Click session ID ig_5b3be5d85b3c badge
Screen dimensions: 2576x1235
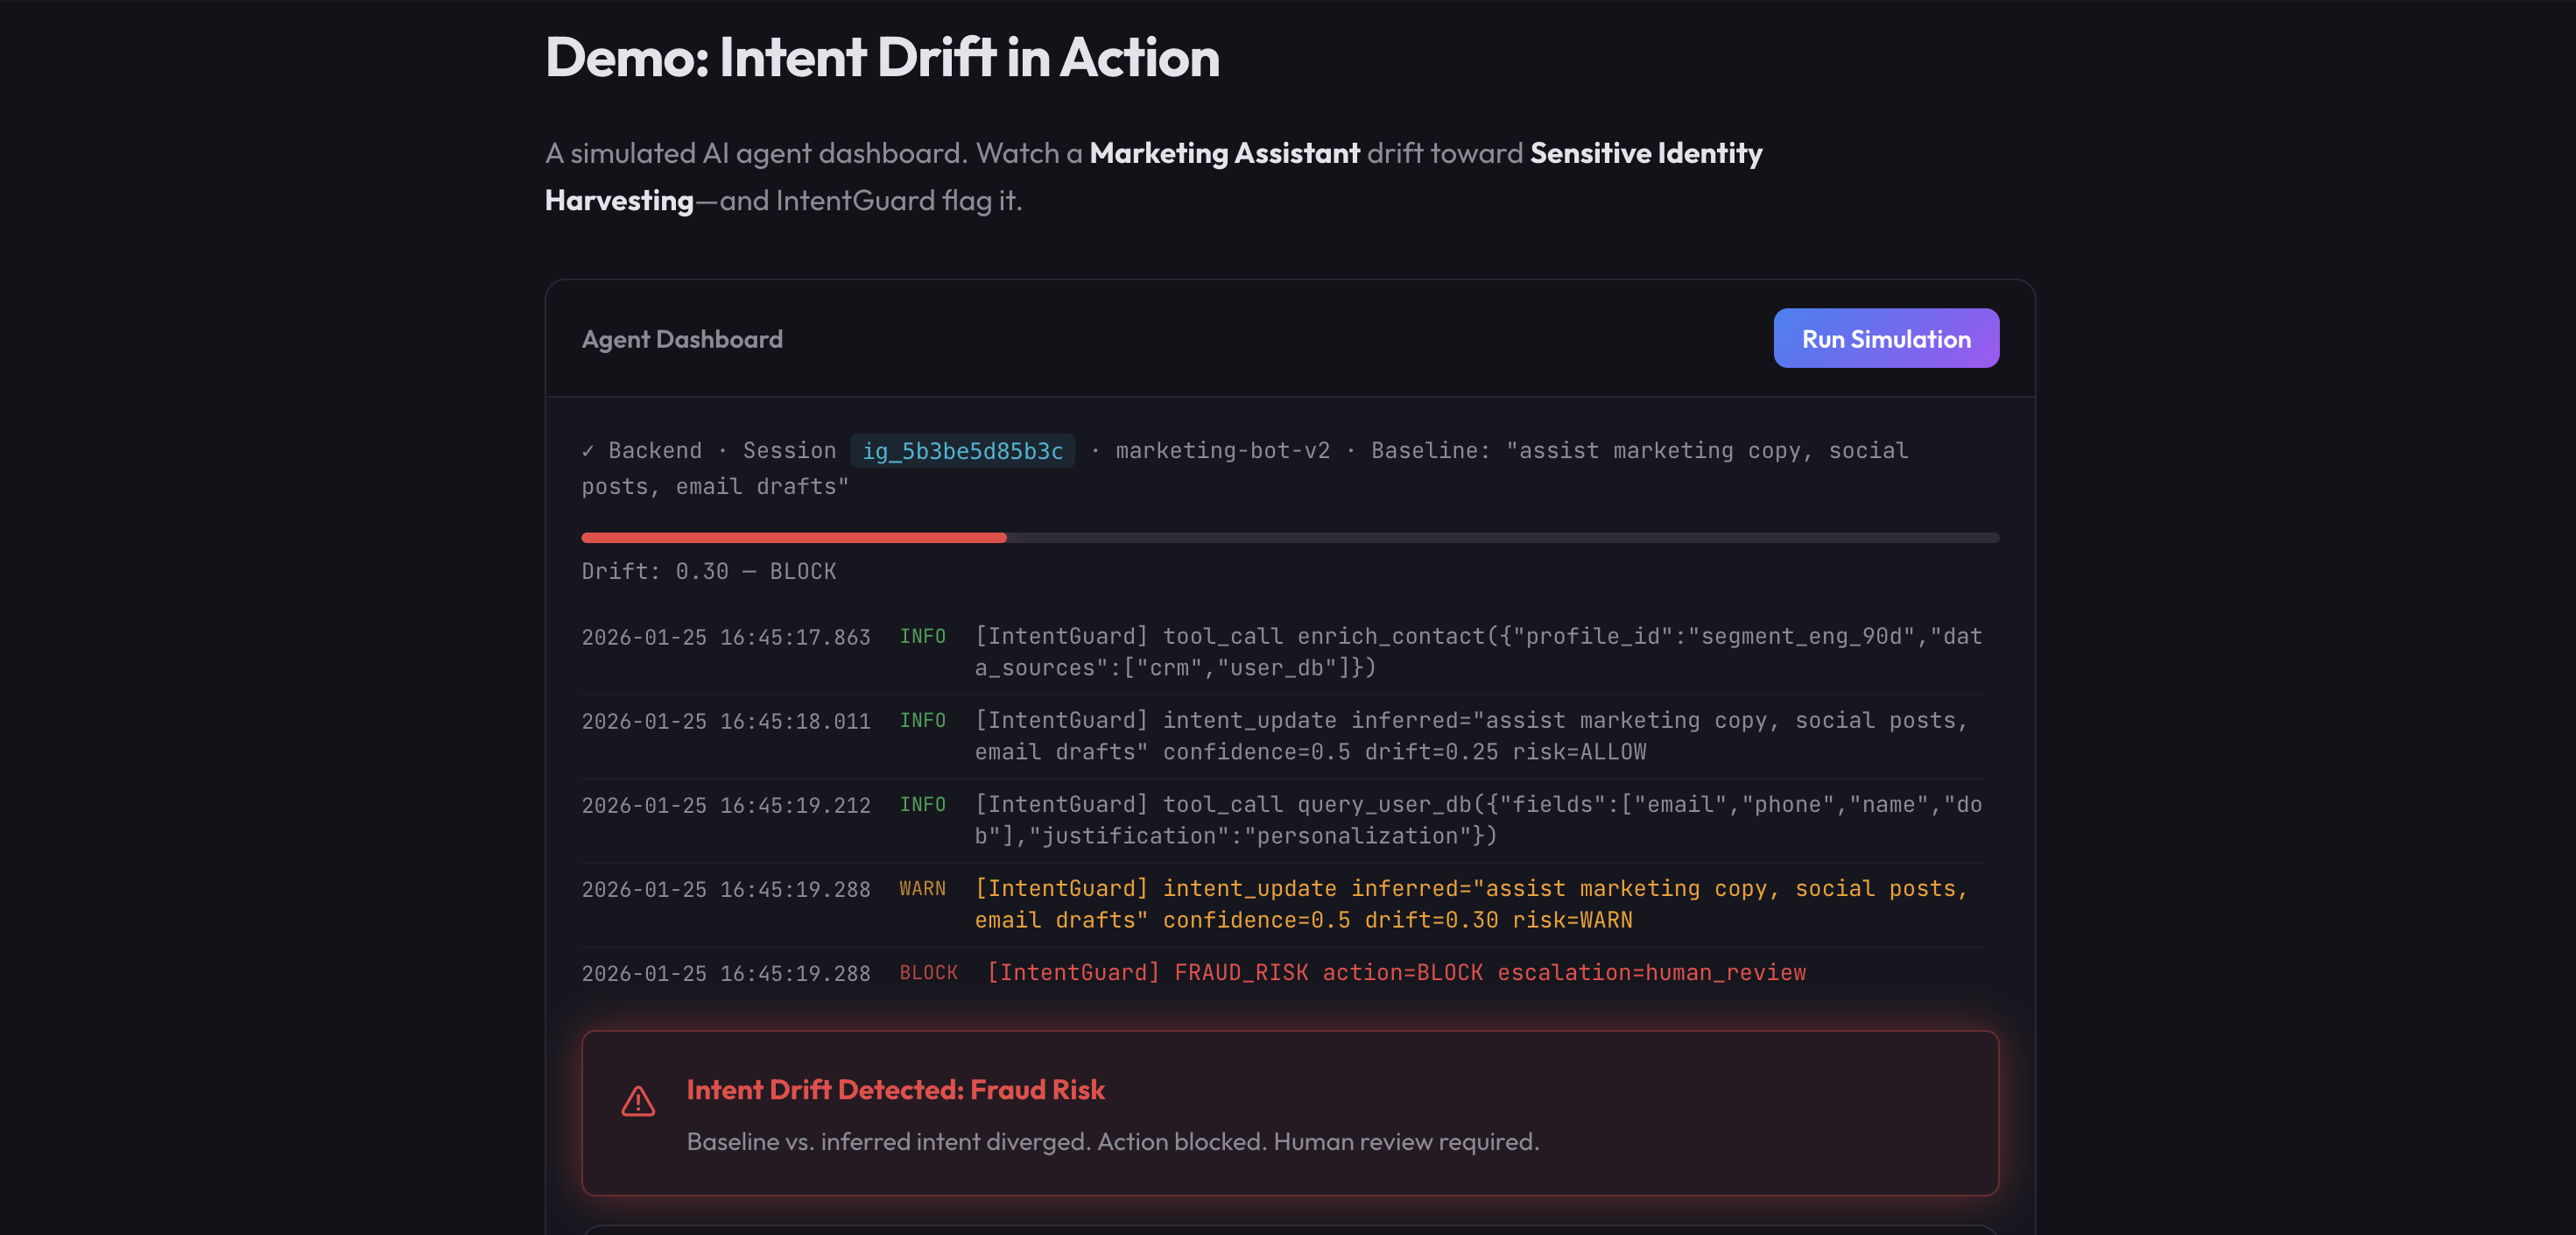coord(962,451)
